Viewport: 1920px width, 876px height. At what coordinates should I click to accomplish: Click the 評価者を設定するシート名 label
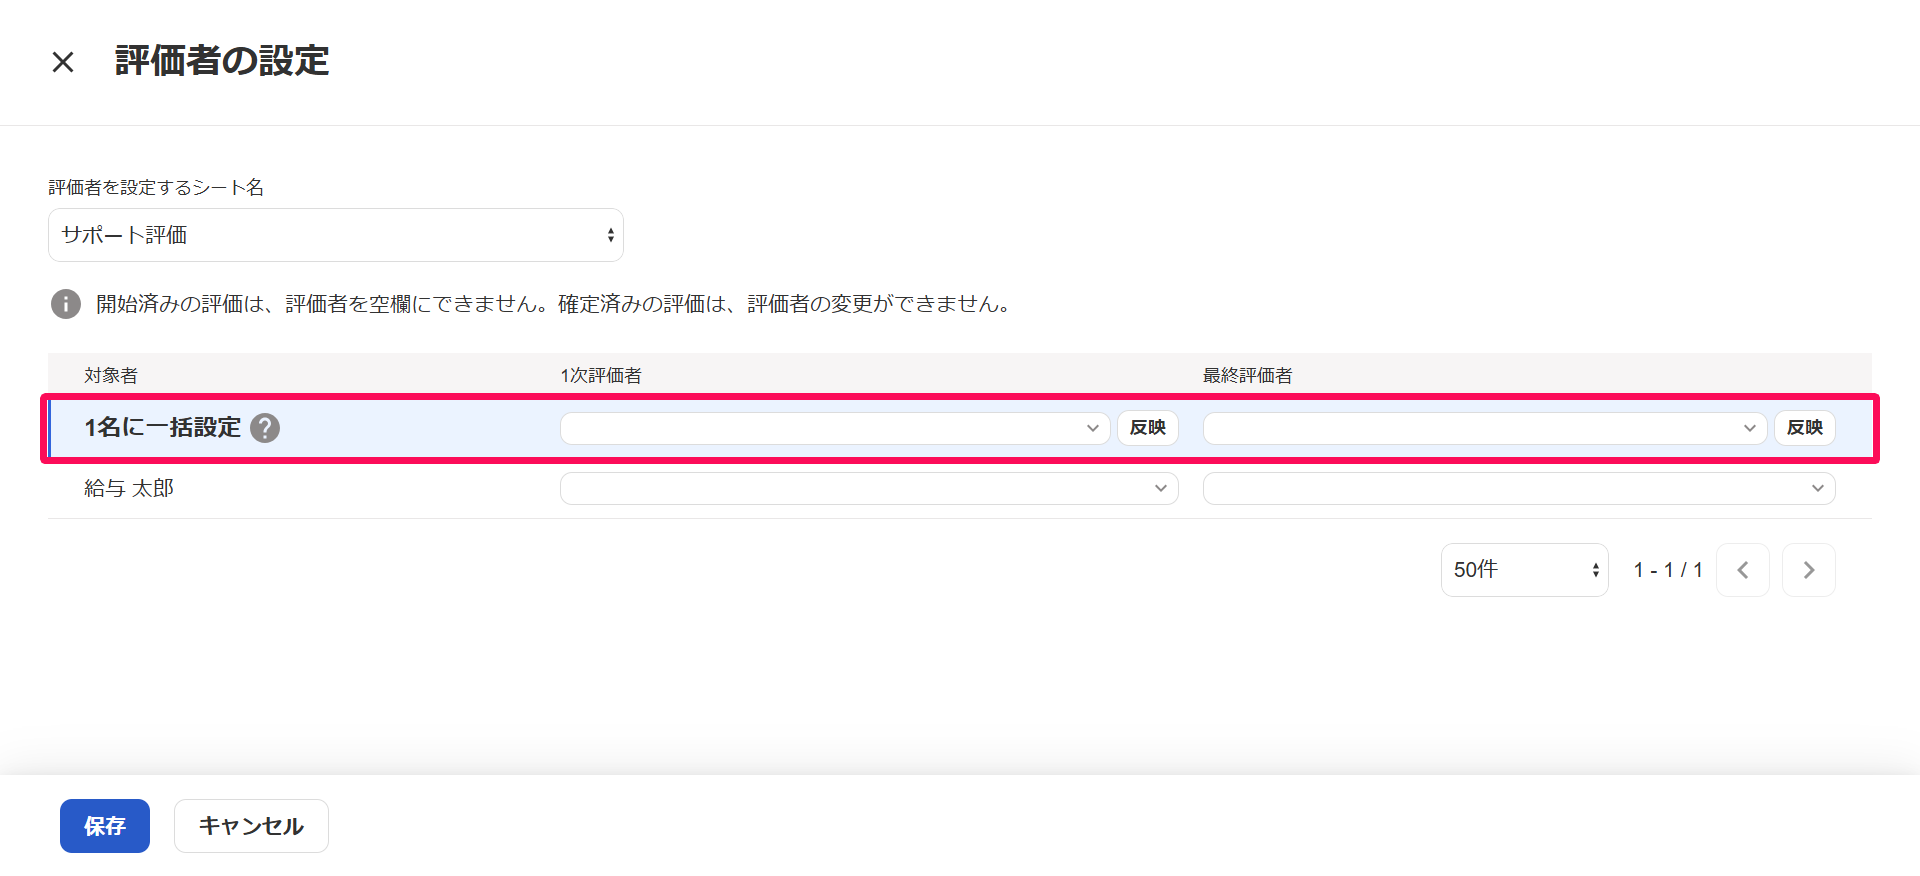(x=156, y=188)
